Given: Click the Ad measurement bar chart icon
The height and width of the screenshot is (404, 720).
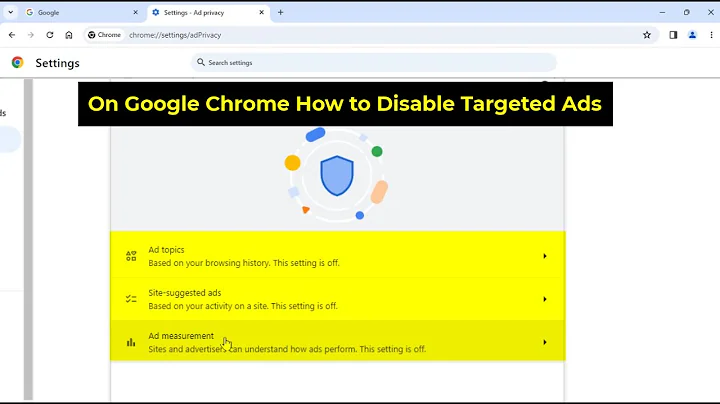Looking at the screenshot, I should [131, 342].
